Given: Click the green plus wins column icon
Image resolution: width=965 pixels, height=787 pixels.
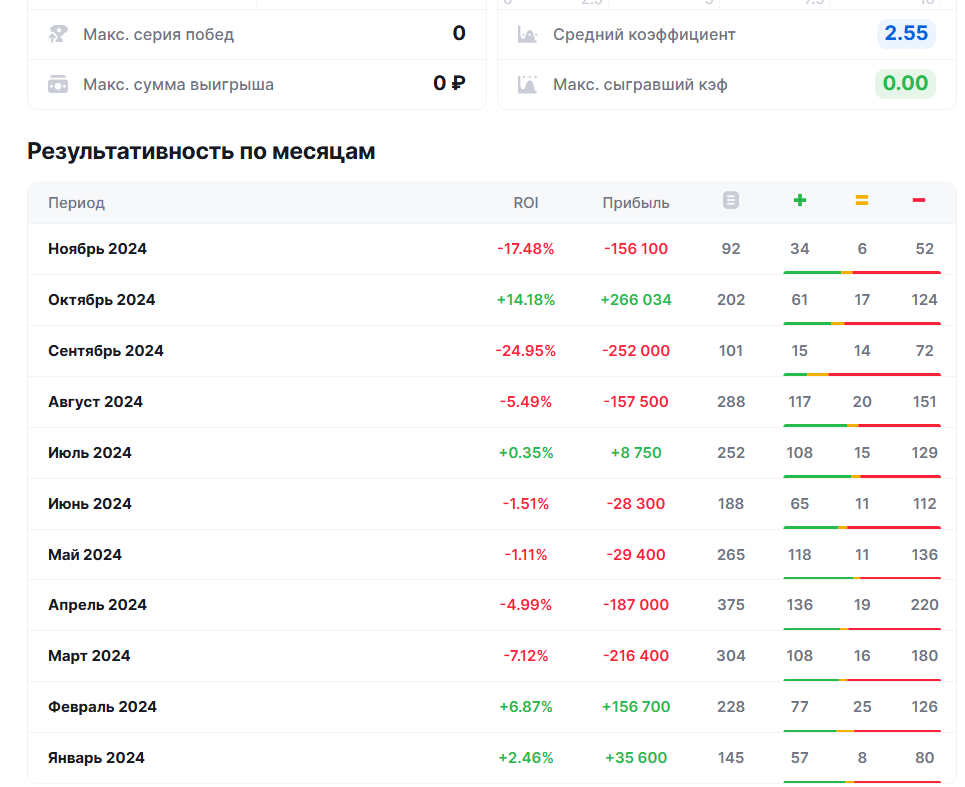Looking at the screenshot, I should [x=799, y=201].
